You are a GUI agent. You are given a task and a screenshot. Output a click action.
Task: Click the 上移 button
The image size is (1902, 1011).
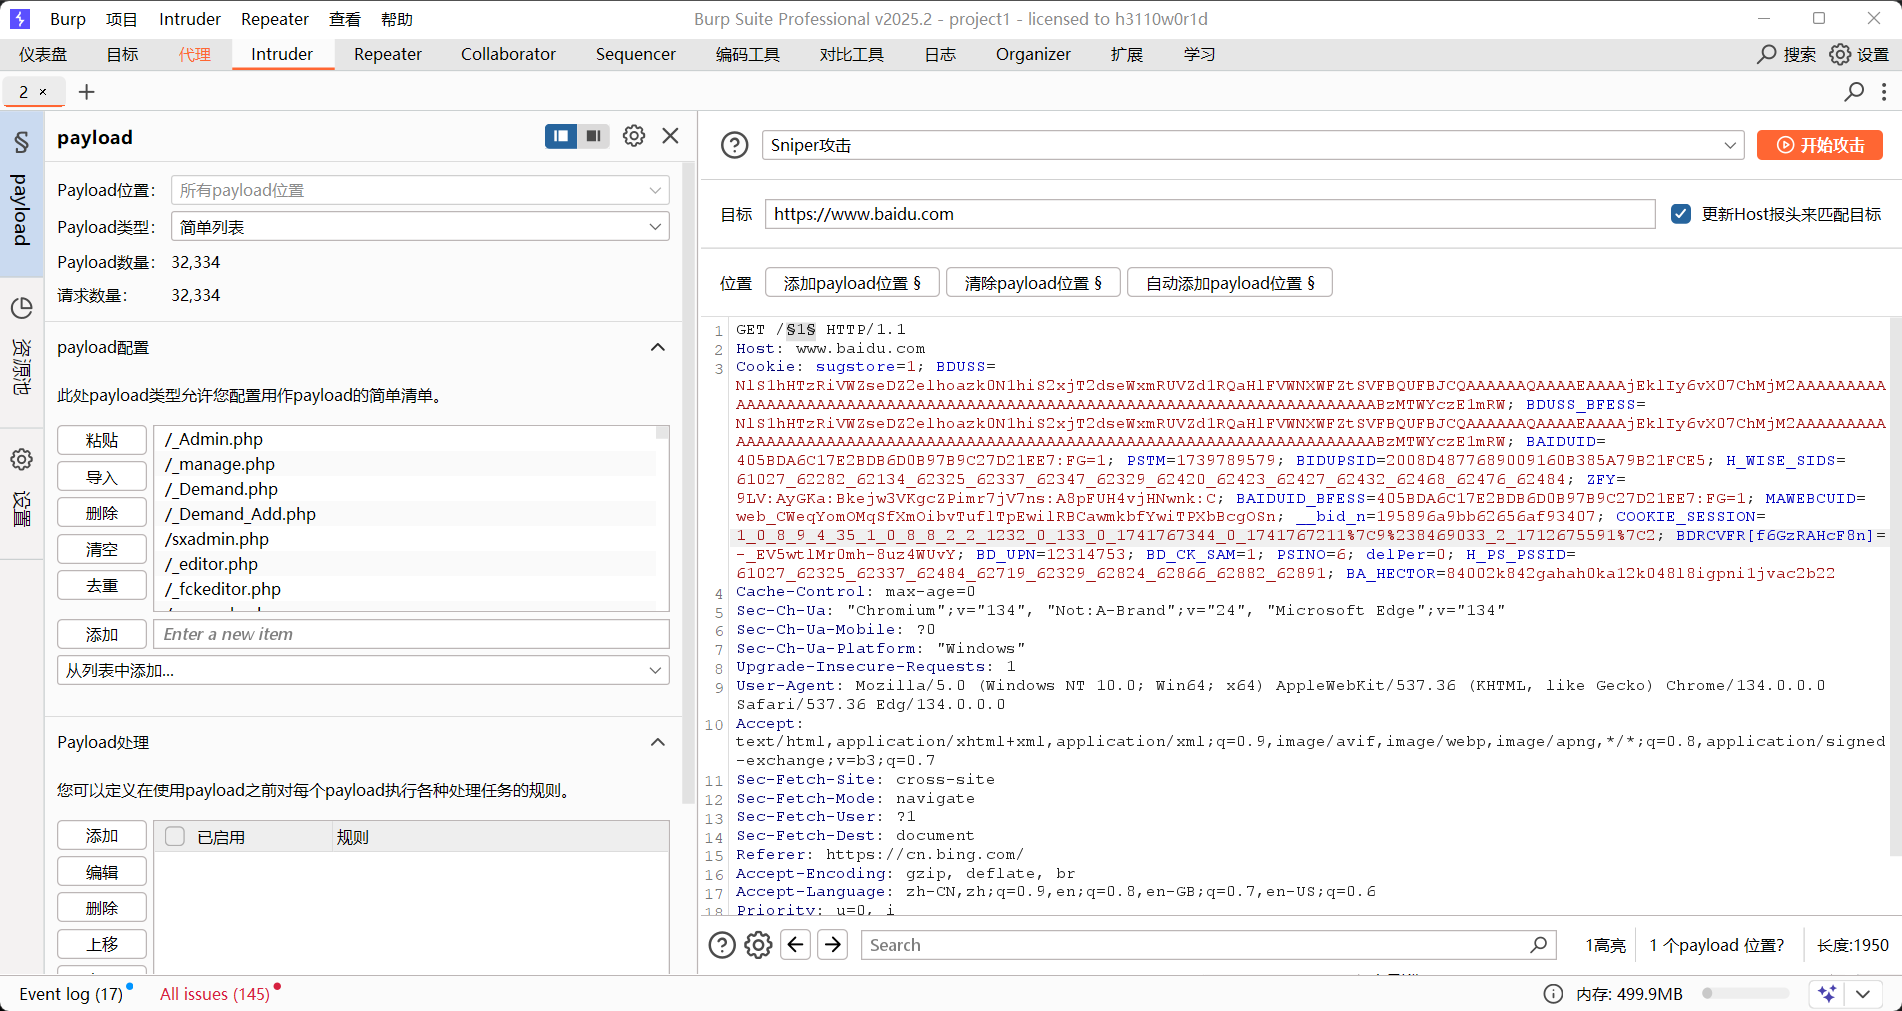[102, 944]
